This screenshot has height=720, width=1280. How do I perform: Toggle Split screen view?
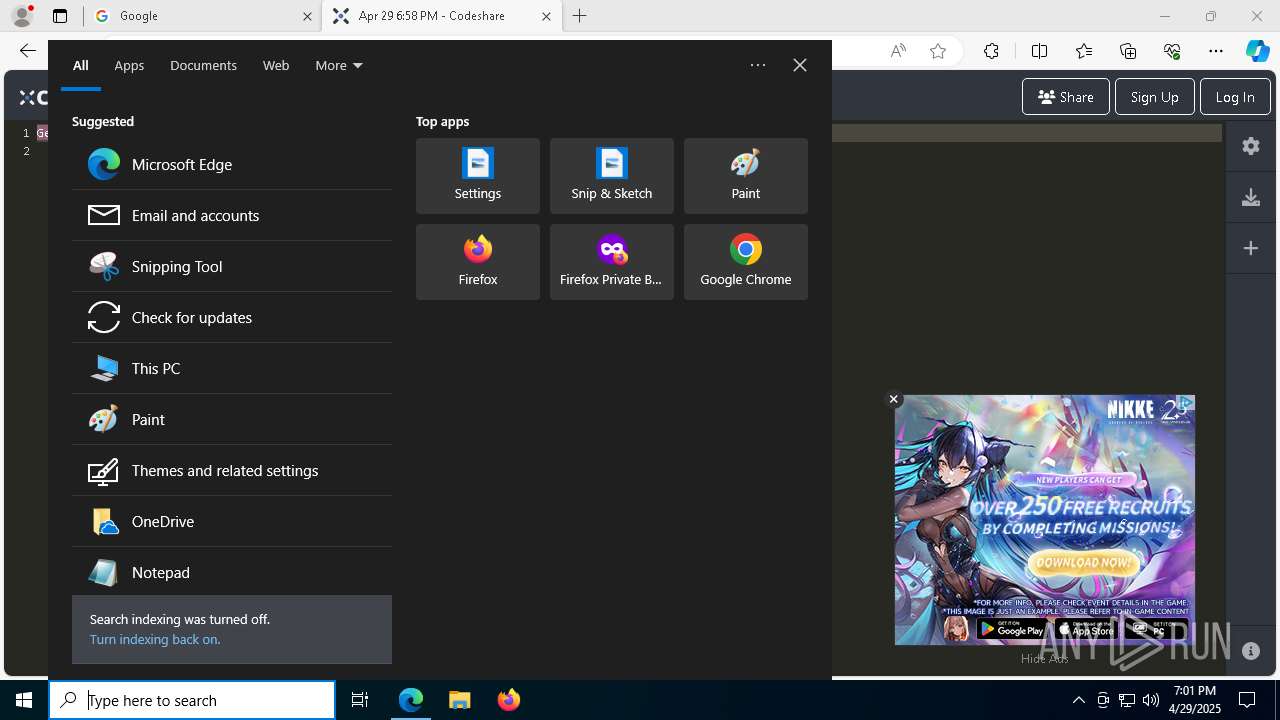(1039, 51)
